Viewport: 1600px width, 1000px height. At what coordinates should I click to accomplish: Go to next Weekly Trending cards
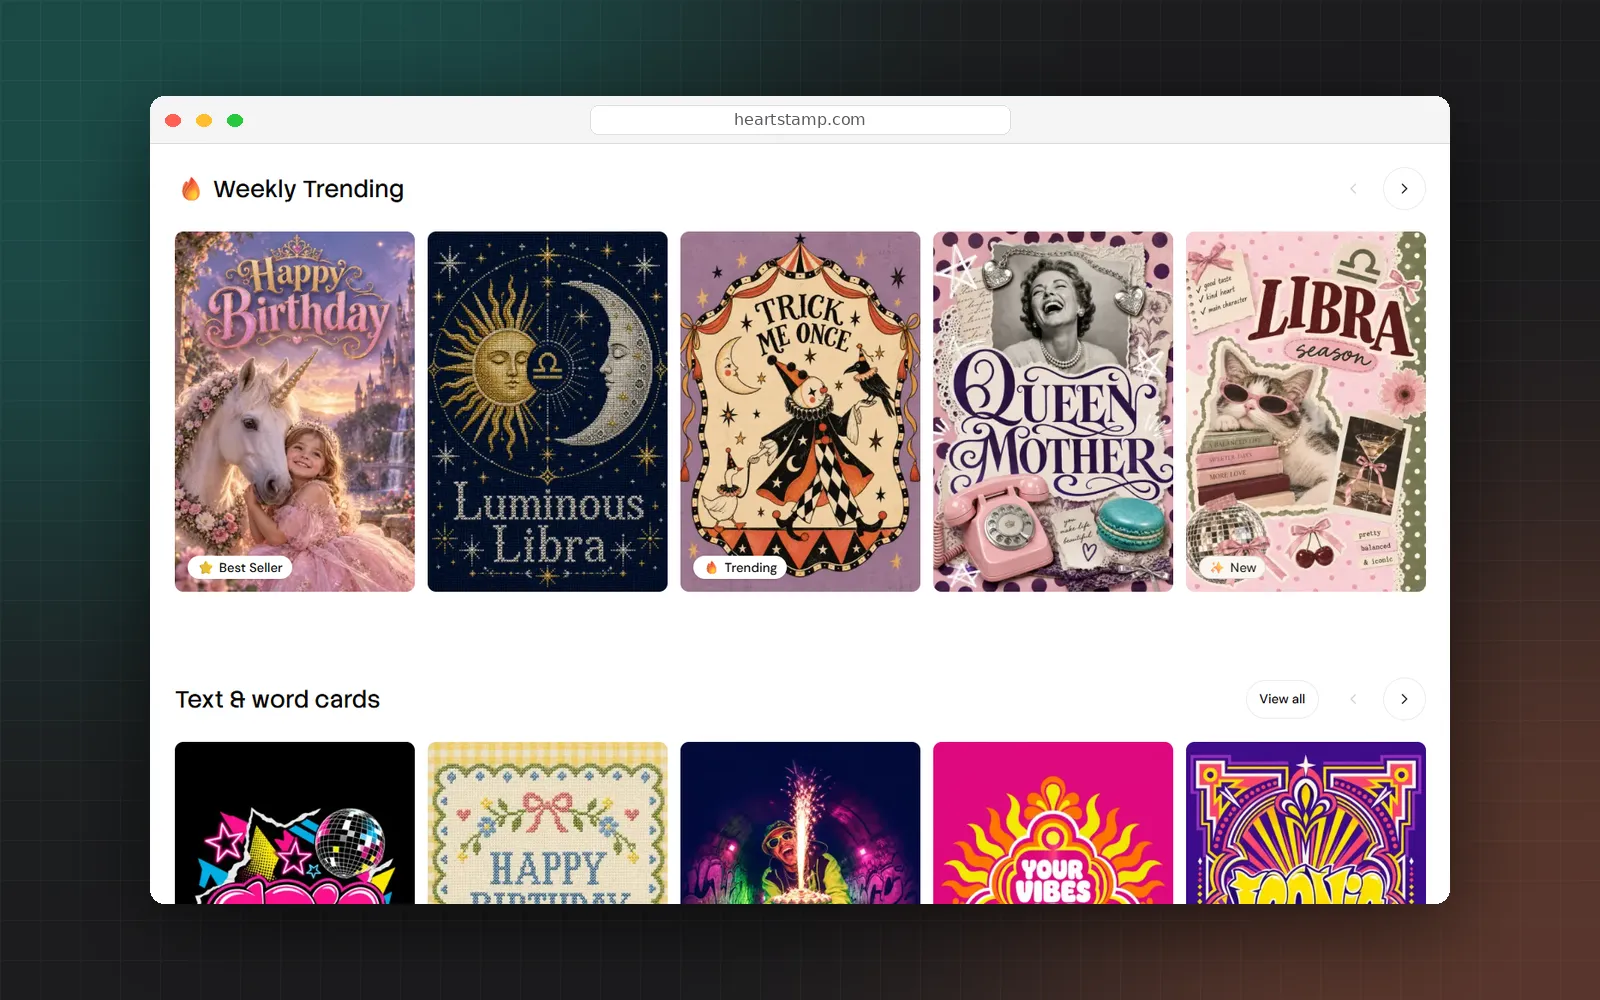pos(1404,189)
